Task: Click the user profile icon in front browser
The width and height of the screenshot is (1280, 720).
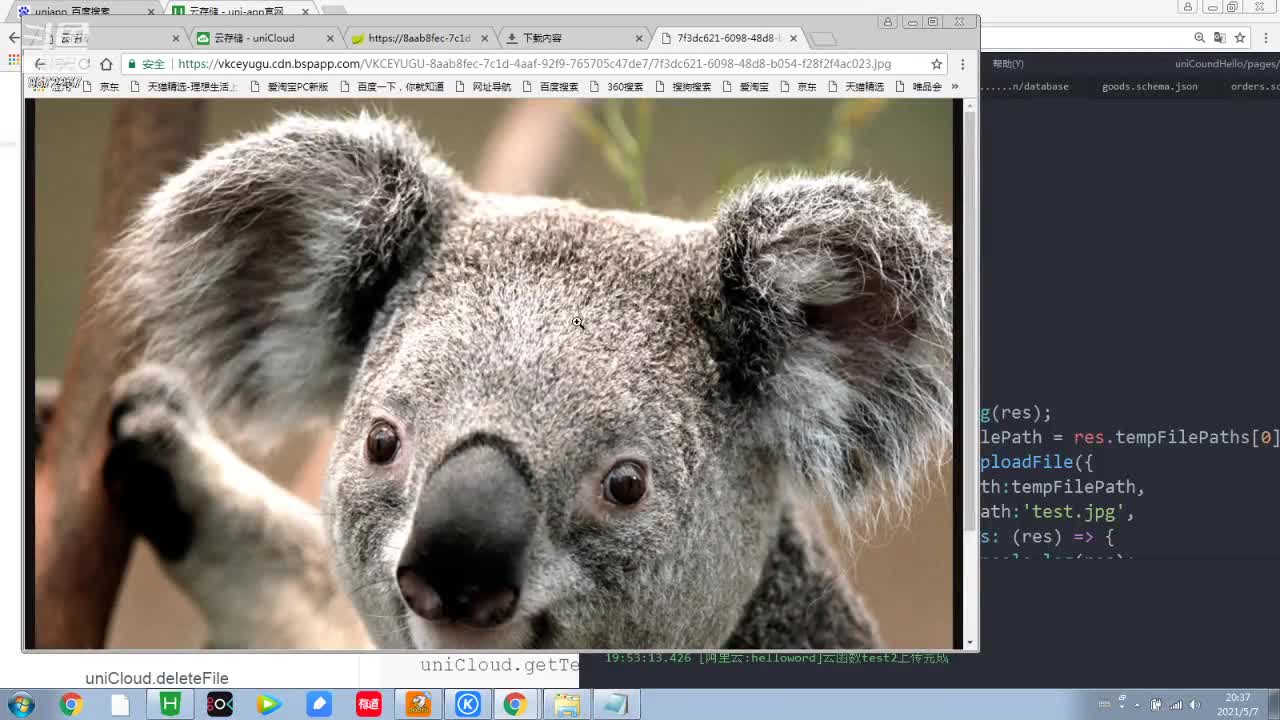Action: point(887,22)
